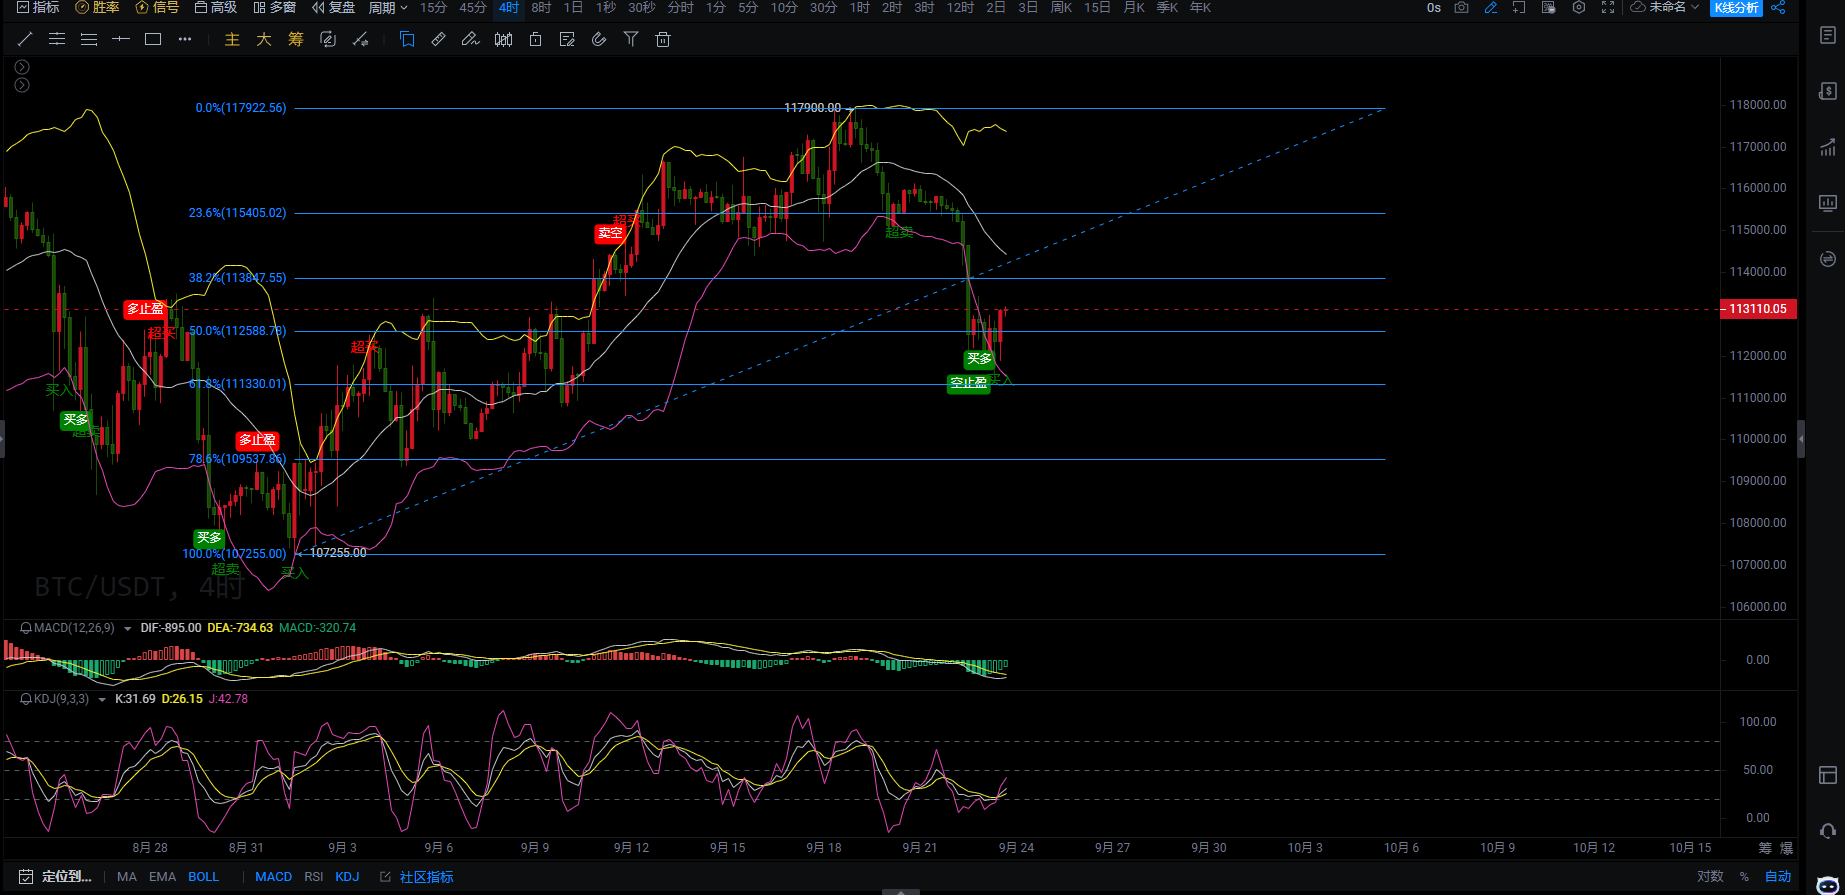Select the ruler measurement tool
This screenshot has height=895, width=1845.
[438, 39]
